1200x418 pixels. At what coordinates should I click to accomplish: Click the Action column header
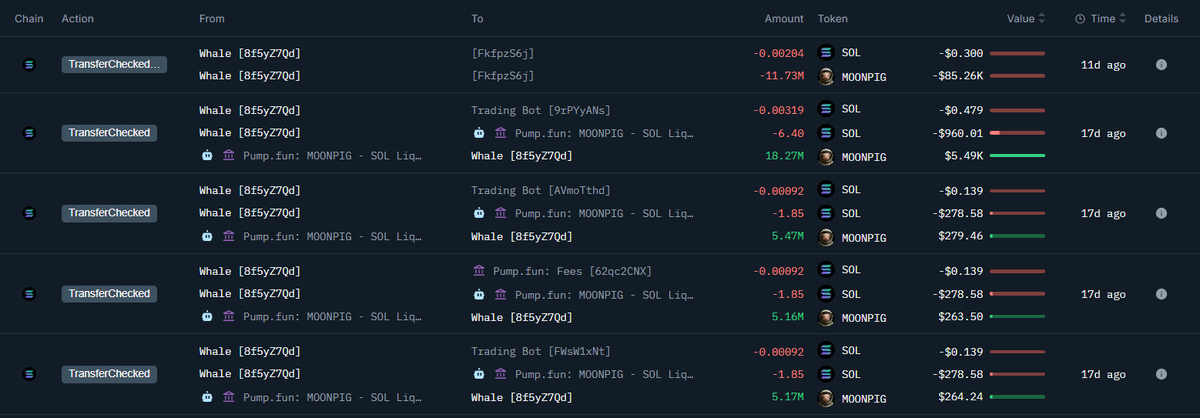tap(78, 19)
